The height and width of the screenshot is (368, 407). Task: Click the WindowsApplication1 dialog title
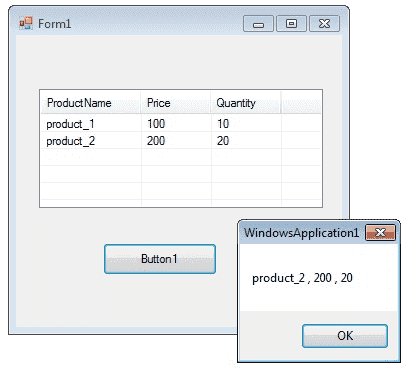pos(301,233)
